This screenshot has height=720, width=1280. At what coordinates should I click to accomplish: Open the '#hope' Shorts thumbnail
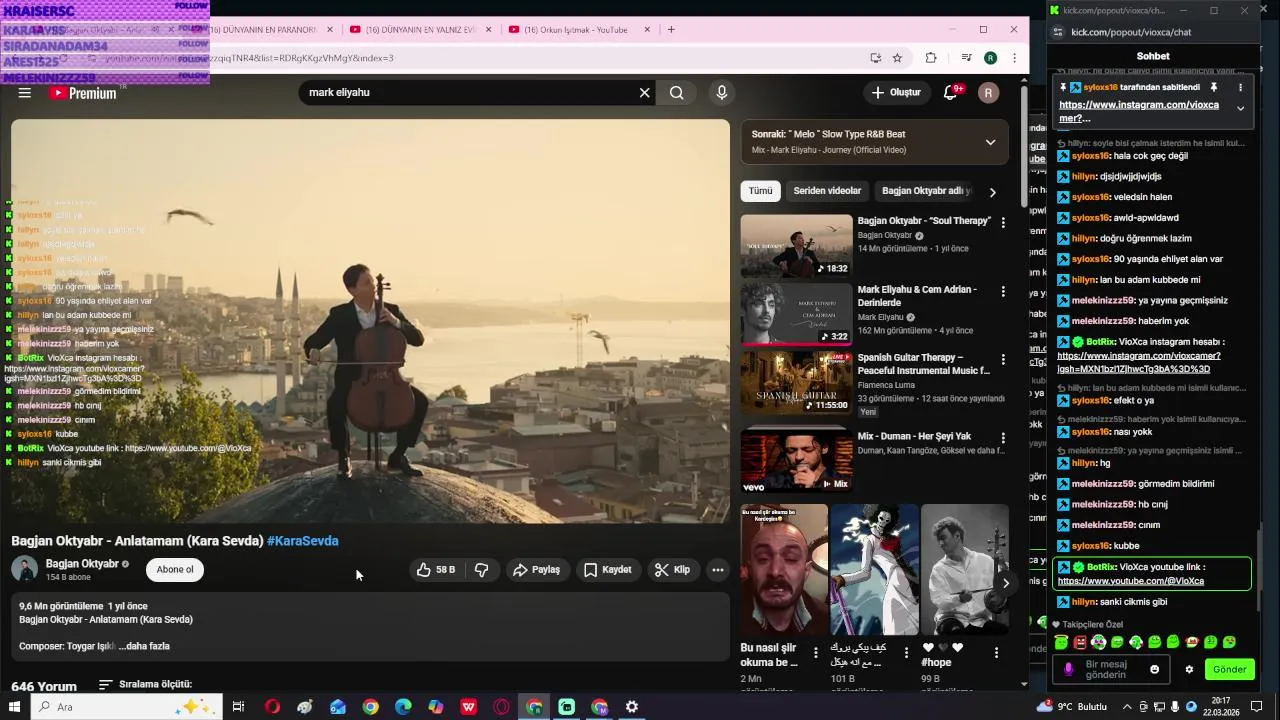coord(965,570)
